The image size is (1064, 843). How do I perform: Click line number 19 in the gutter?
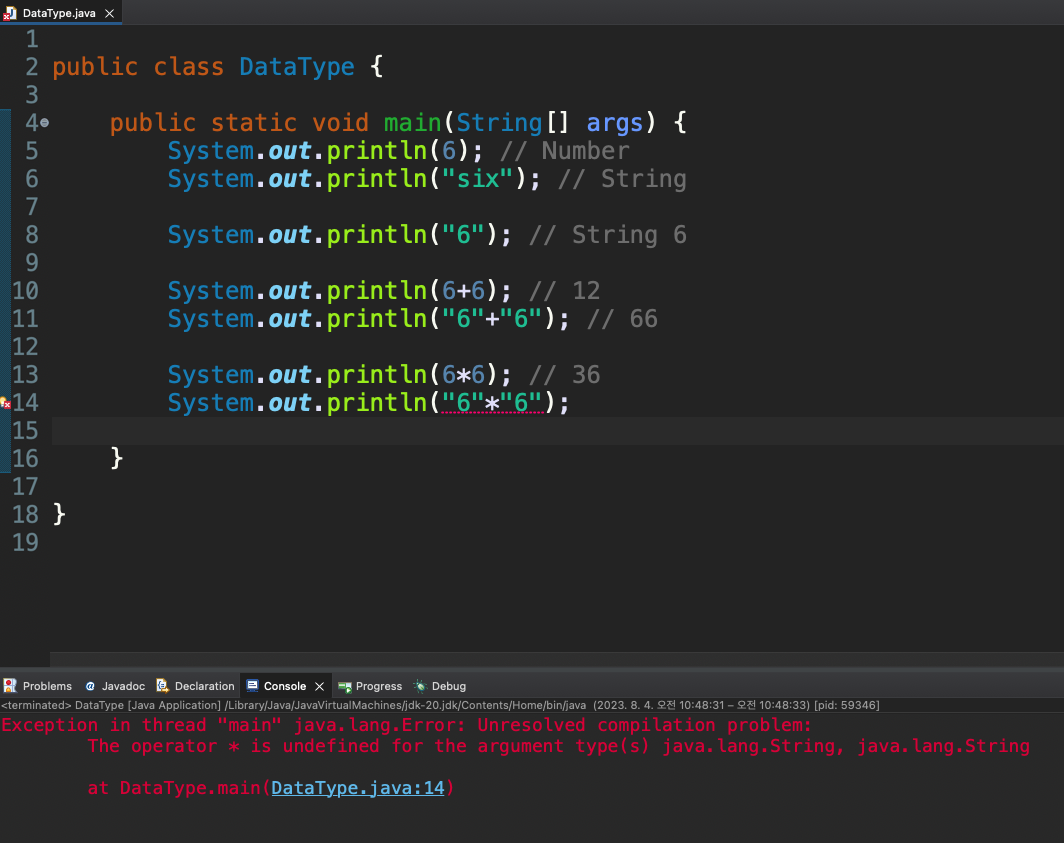[x=25, y=543]
